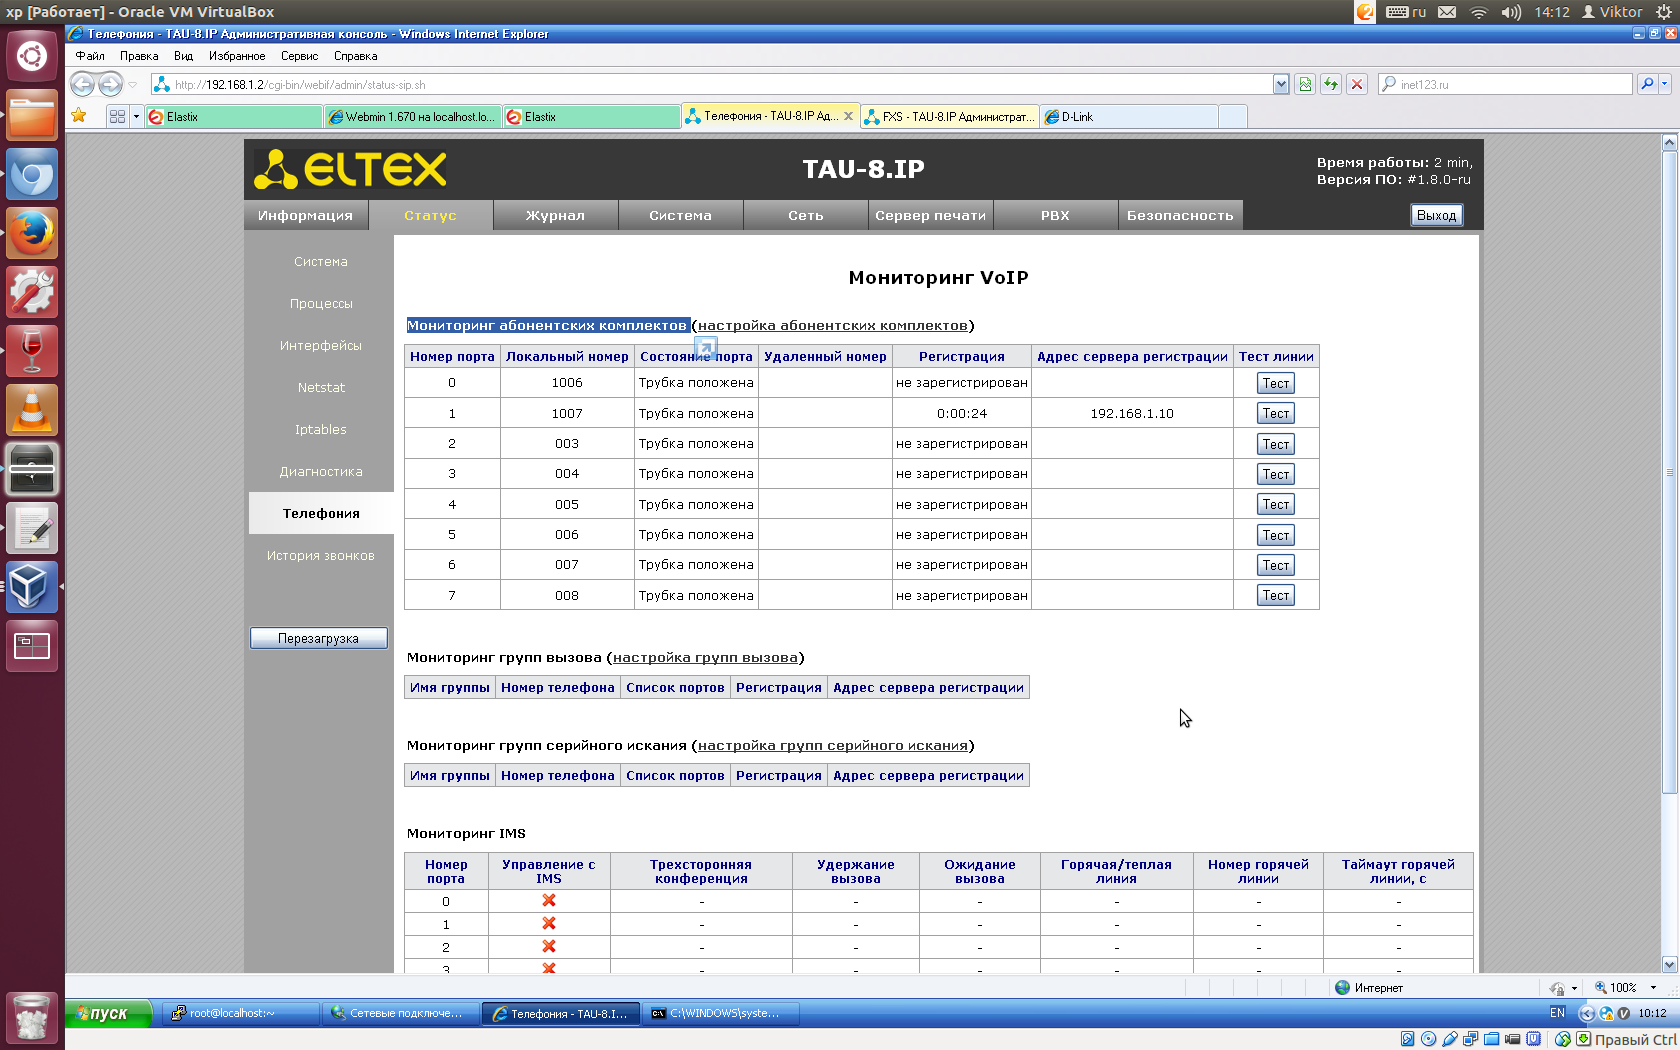Open the search provider dropdown arrow
Viewport: 1680px width, 1050px height.
(x=1665, y=85)
